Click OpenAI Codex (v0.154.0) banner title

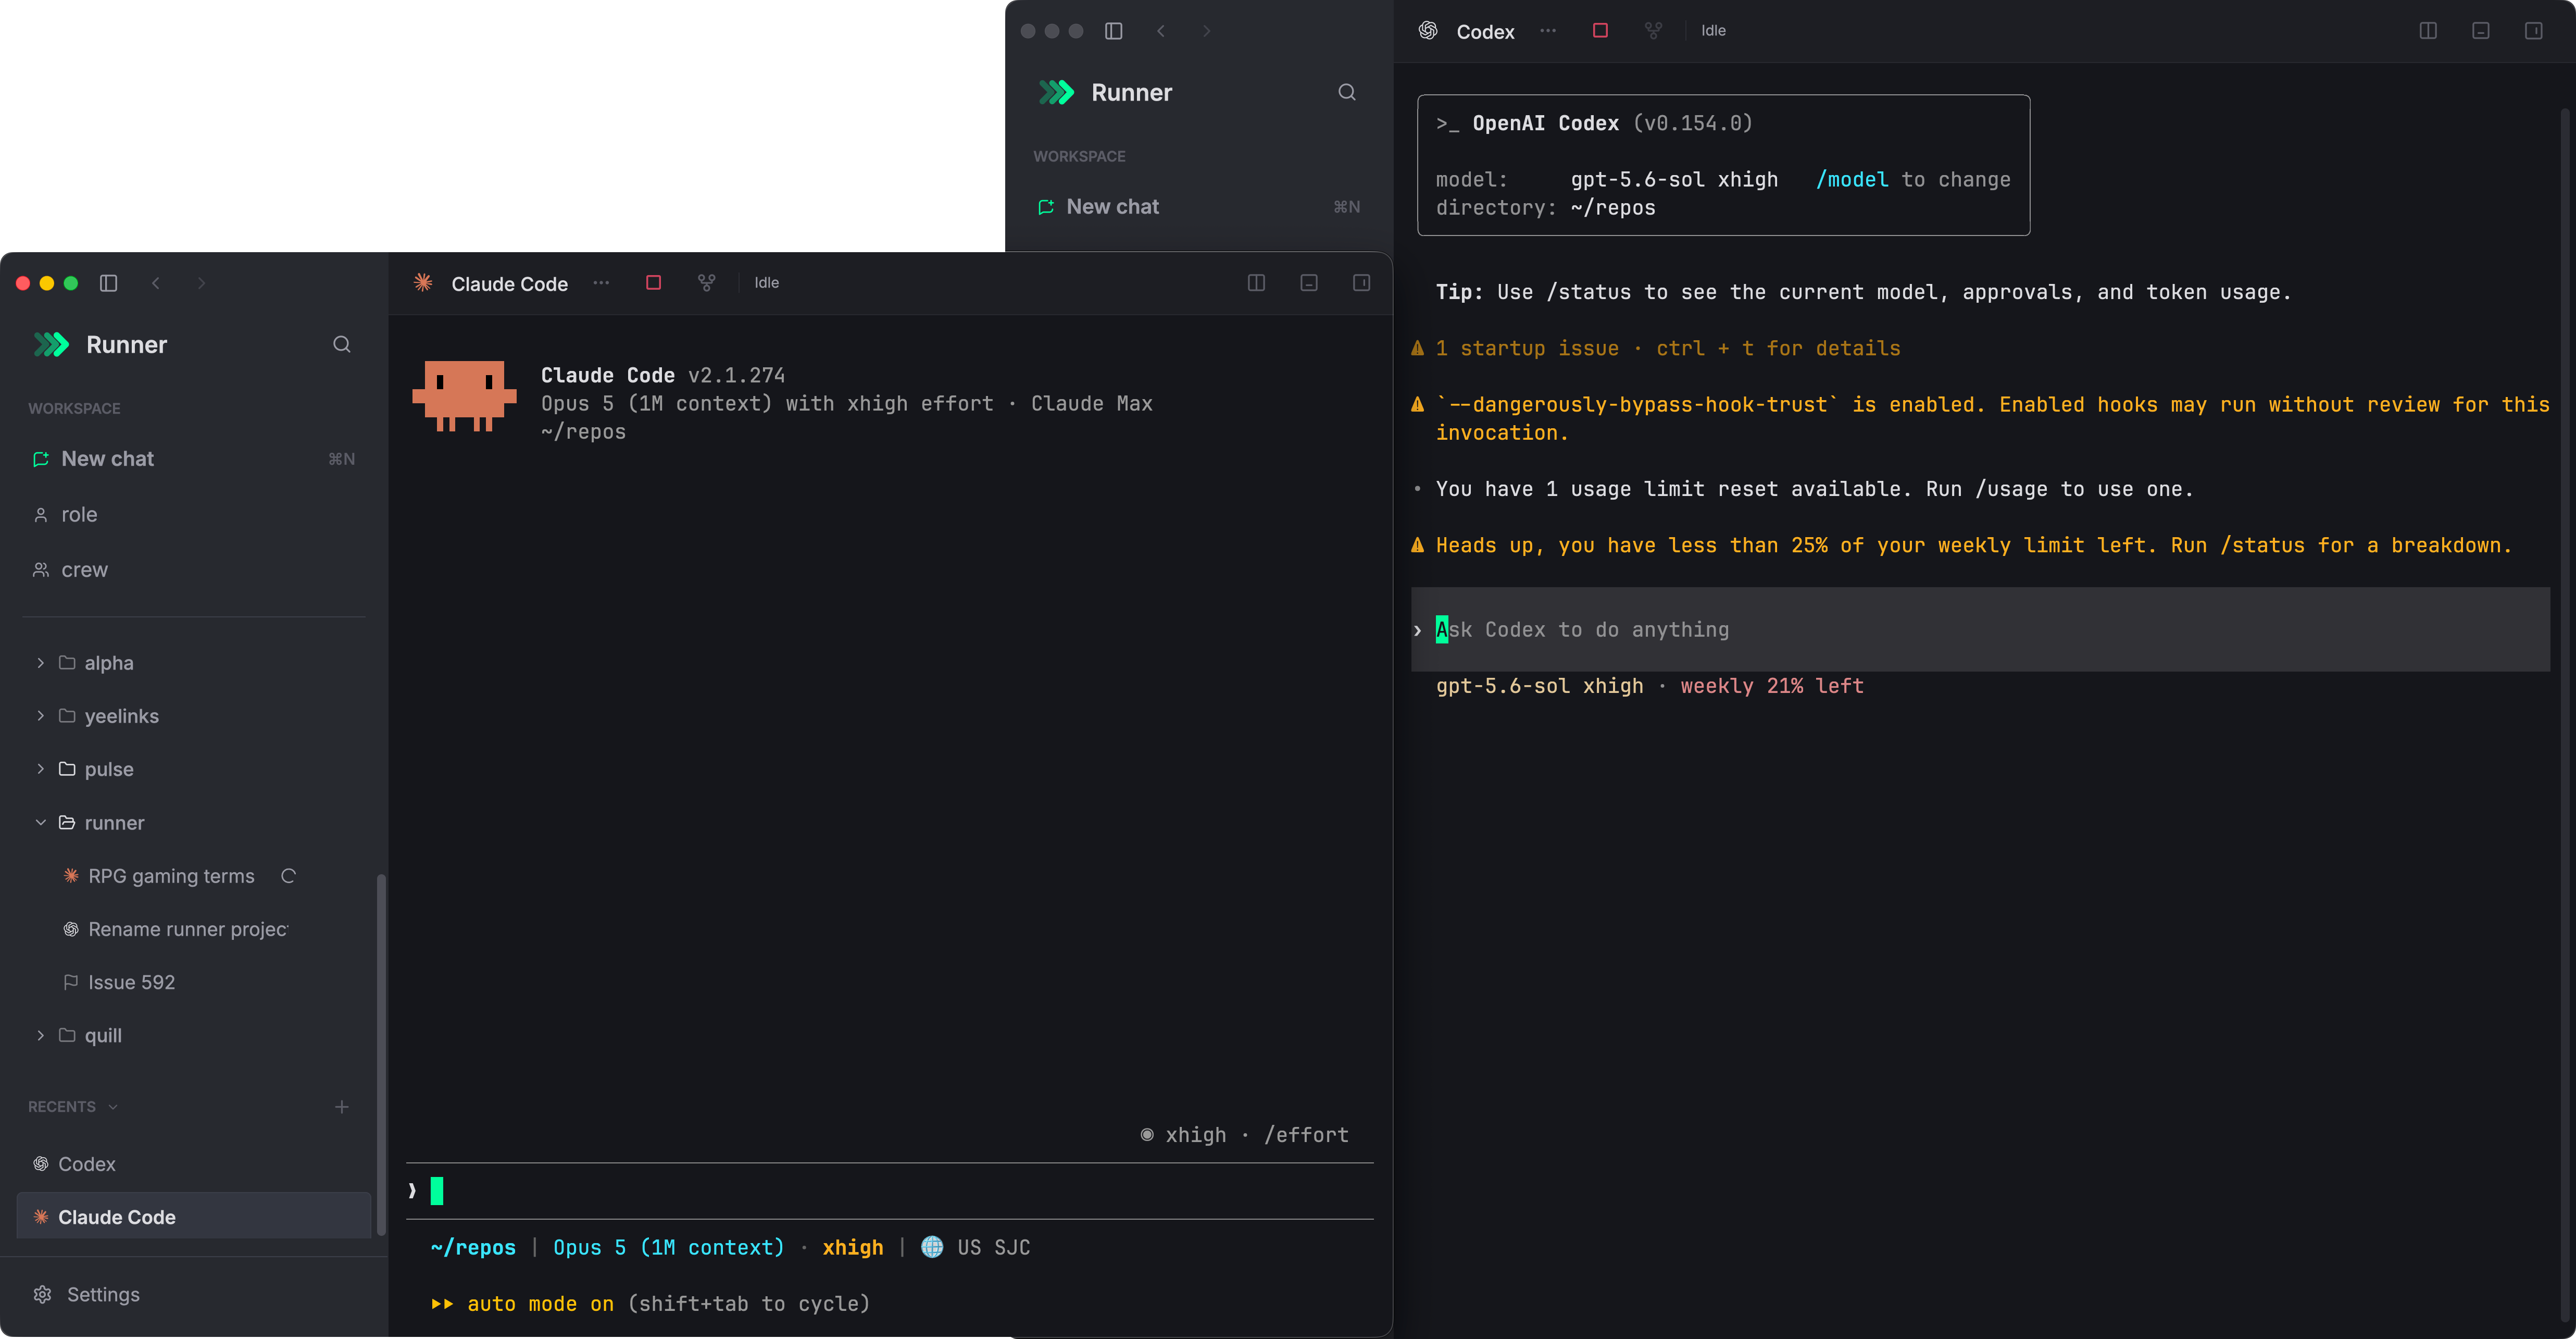pos(1612,123)
